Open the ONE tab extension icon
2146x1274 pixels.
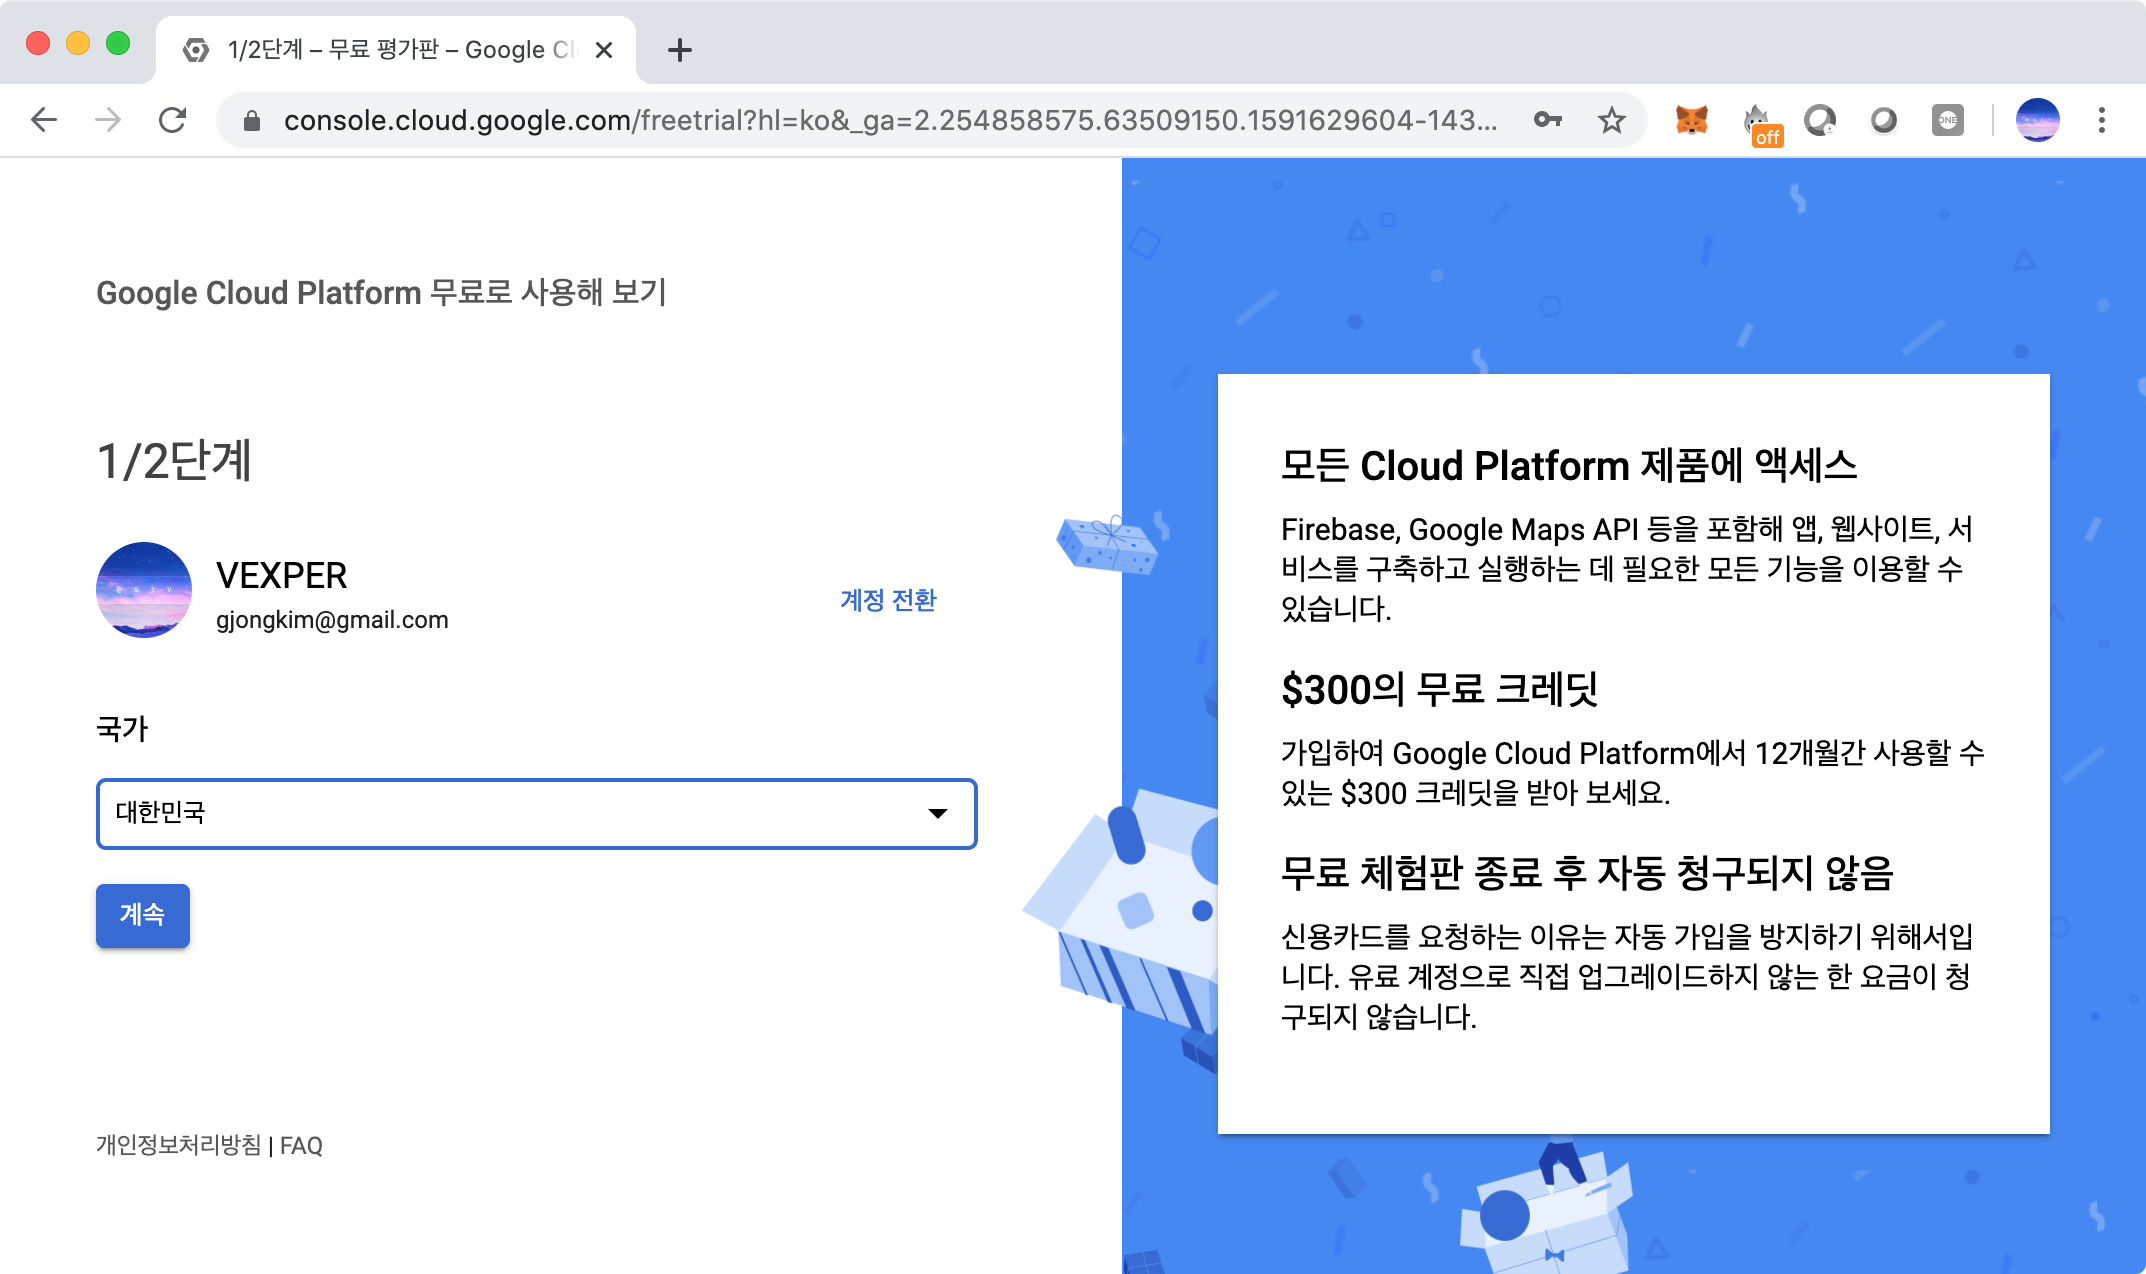(1947, 121)
